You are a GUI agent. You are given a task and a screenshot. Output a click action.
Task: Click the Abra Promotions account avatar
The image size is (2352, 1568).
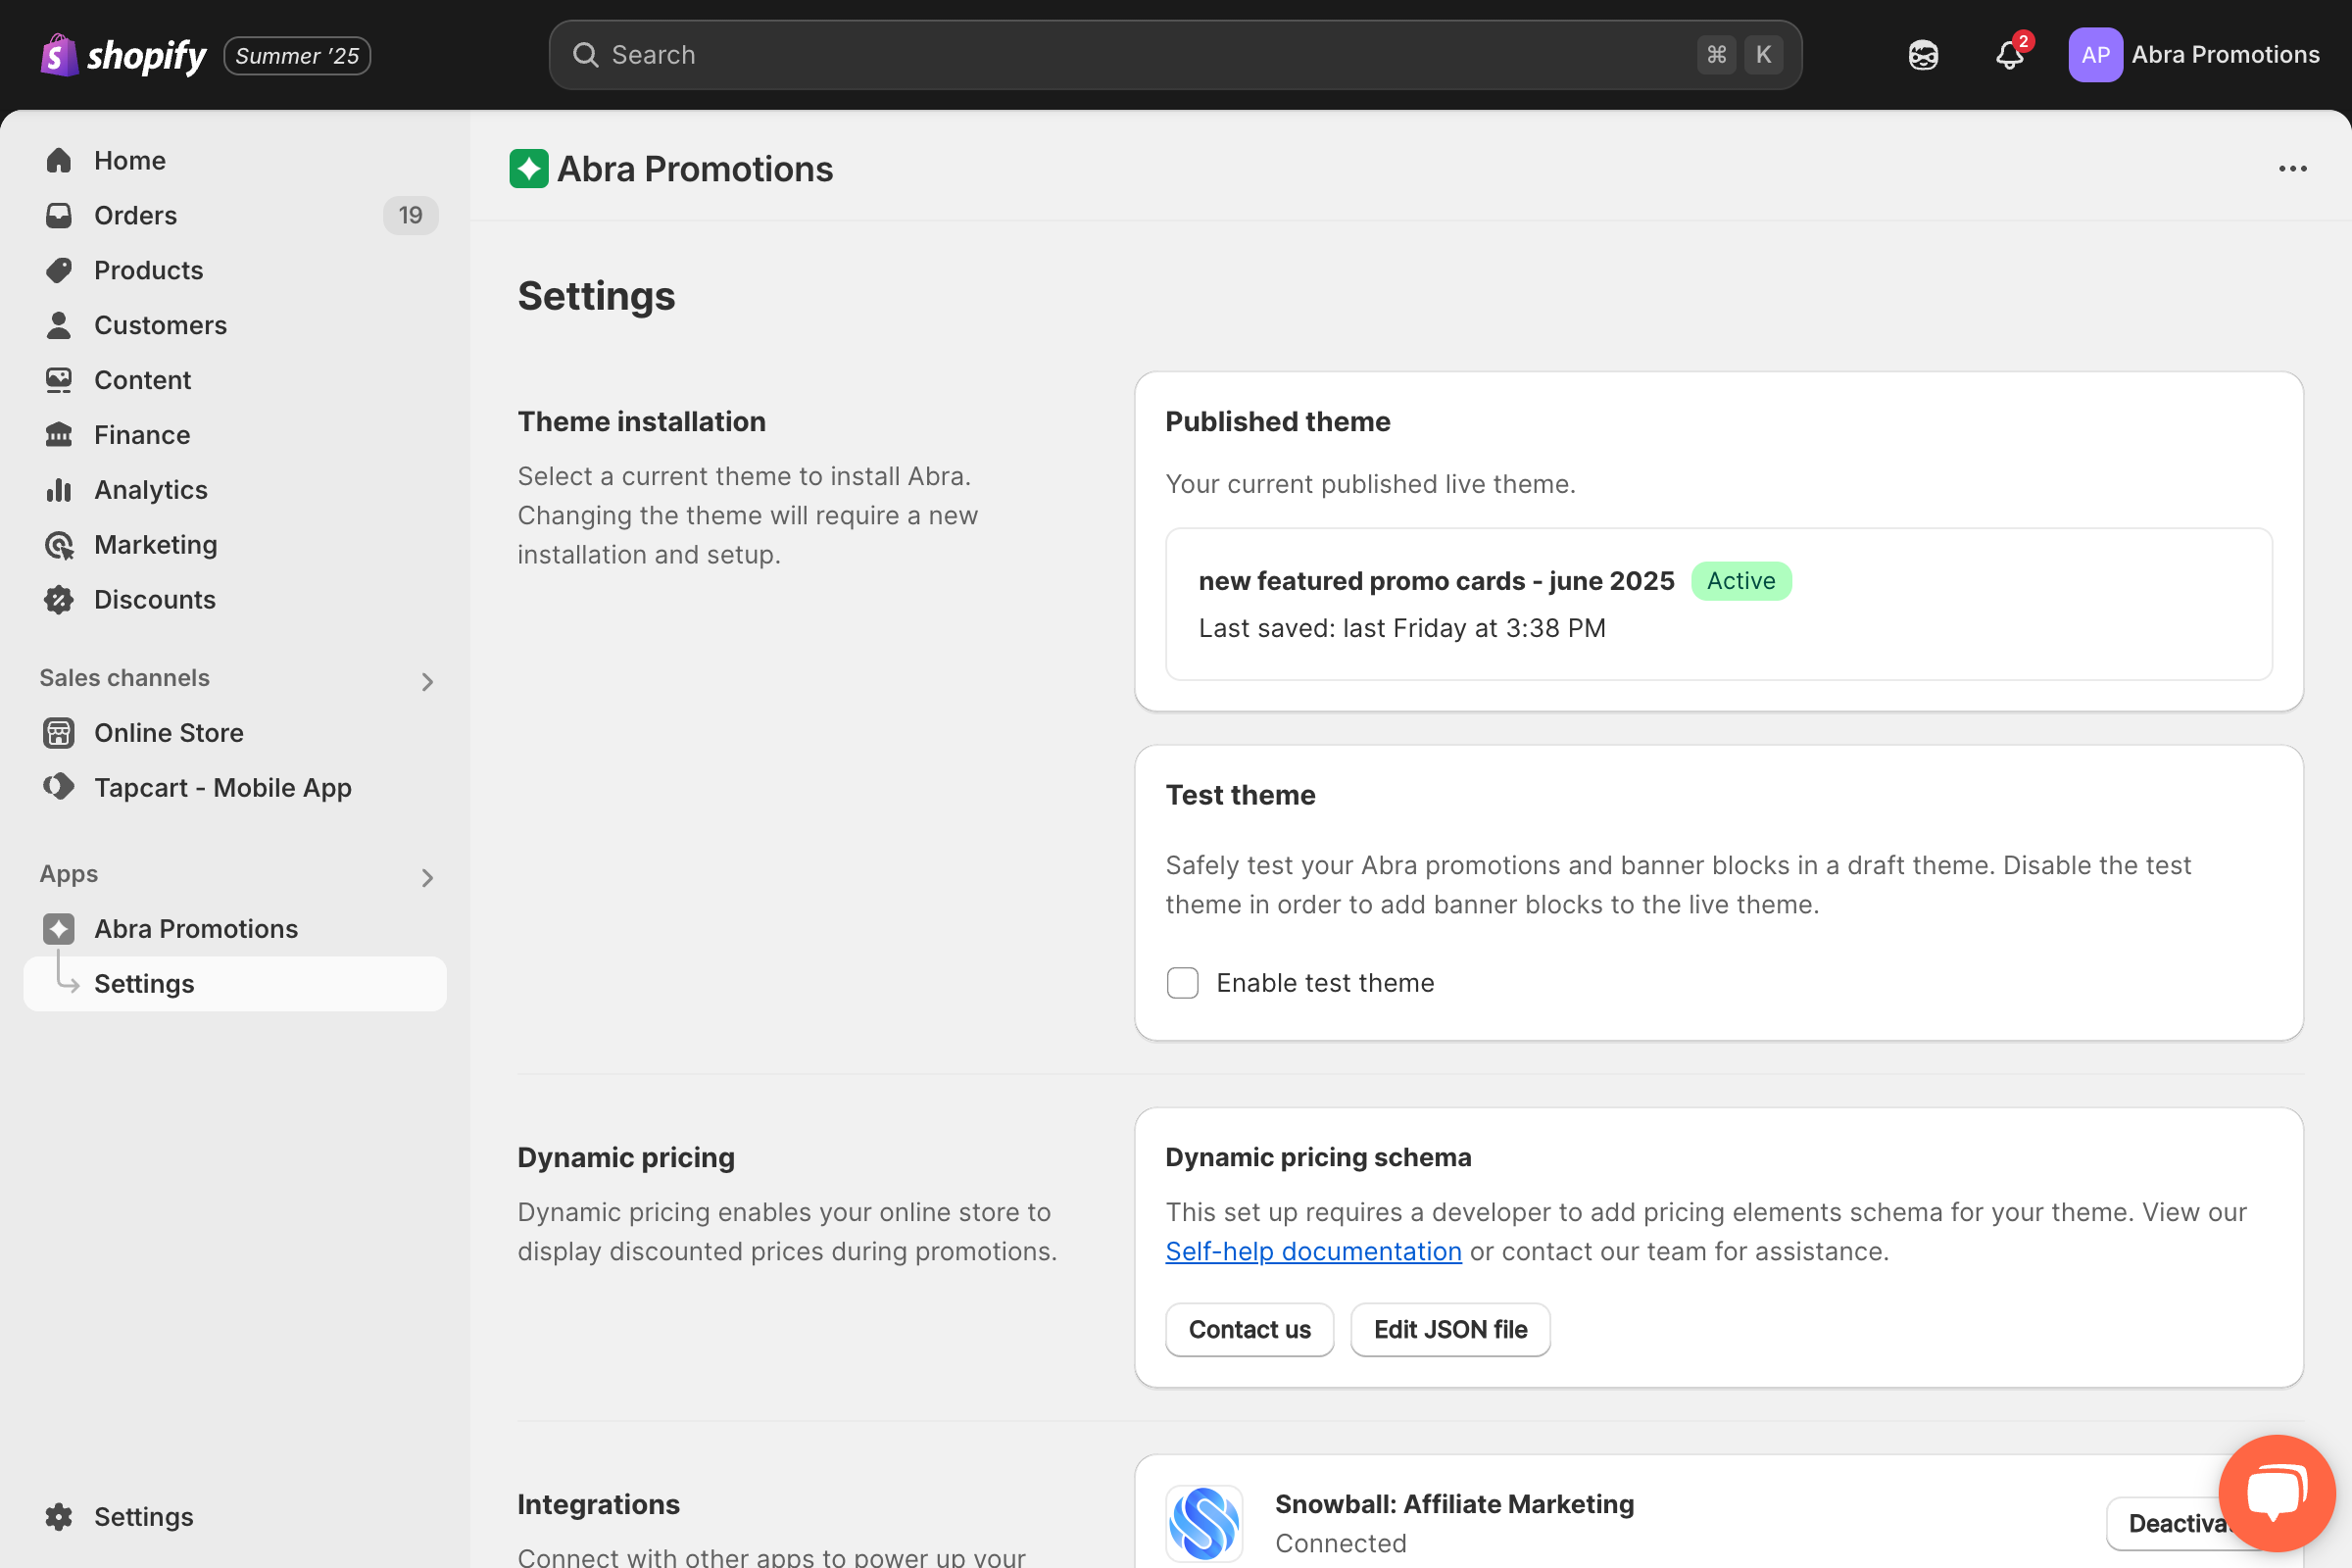click(2096, 54)
